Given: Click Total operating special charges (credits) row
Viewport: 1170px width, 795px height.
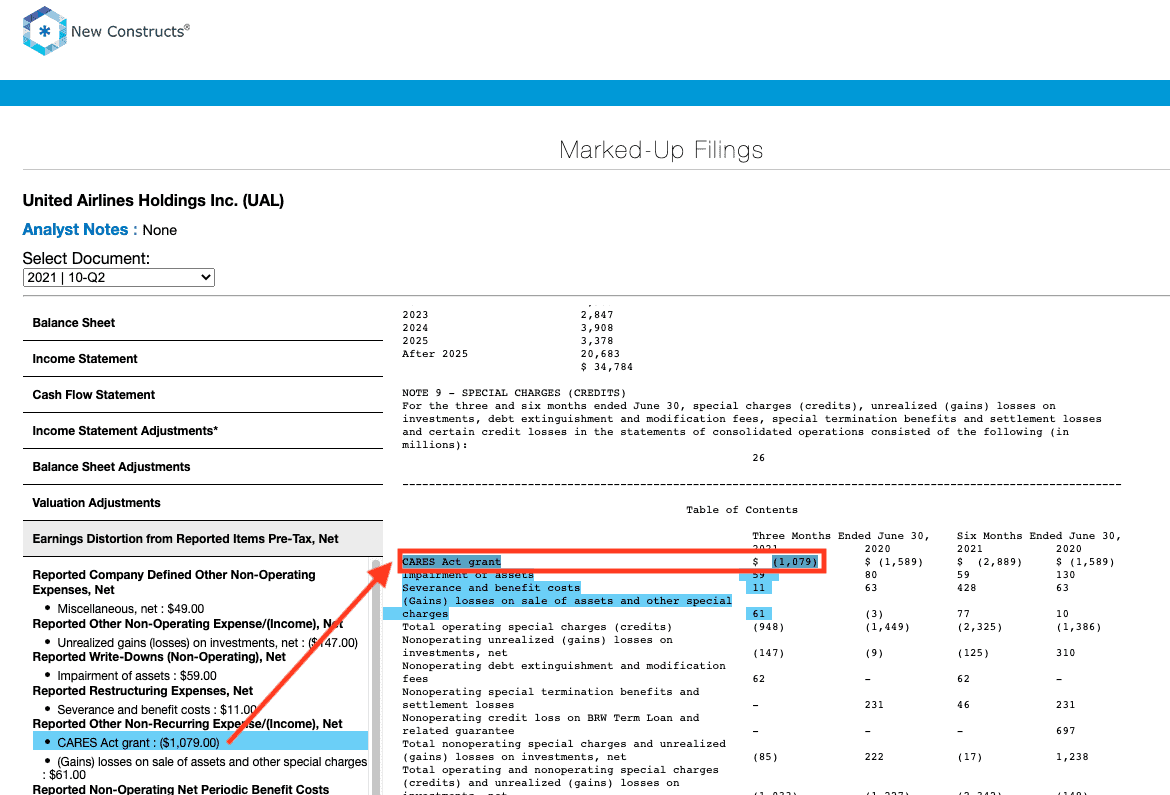Looking at the screenshot, I should [x=537, y=627].
